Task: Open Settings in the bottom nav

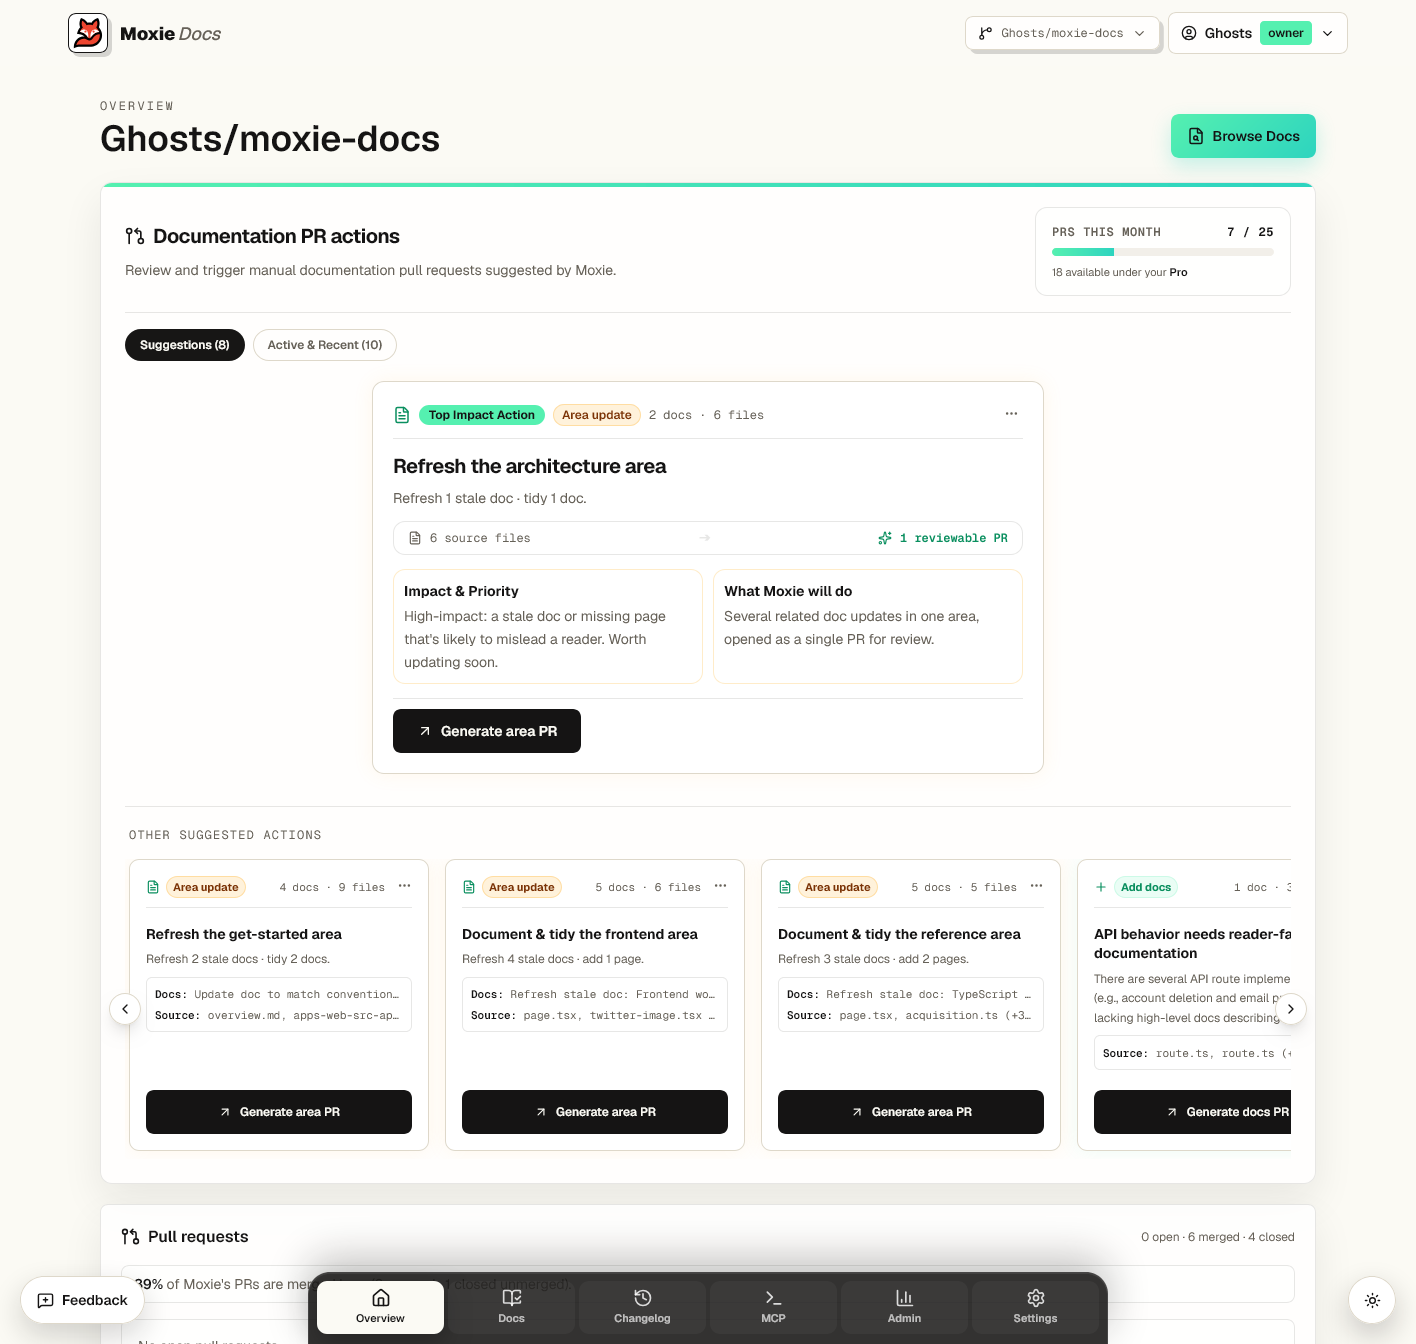Action: 1035,1307
